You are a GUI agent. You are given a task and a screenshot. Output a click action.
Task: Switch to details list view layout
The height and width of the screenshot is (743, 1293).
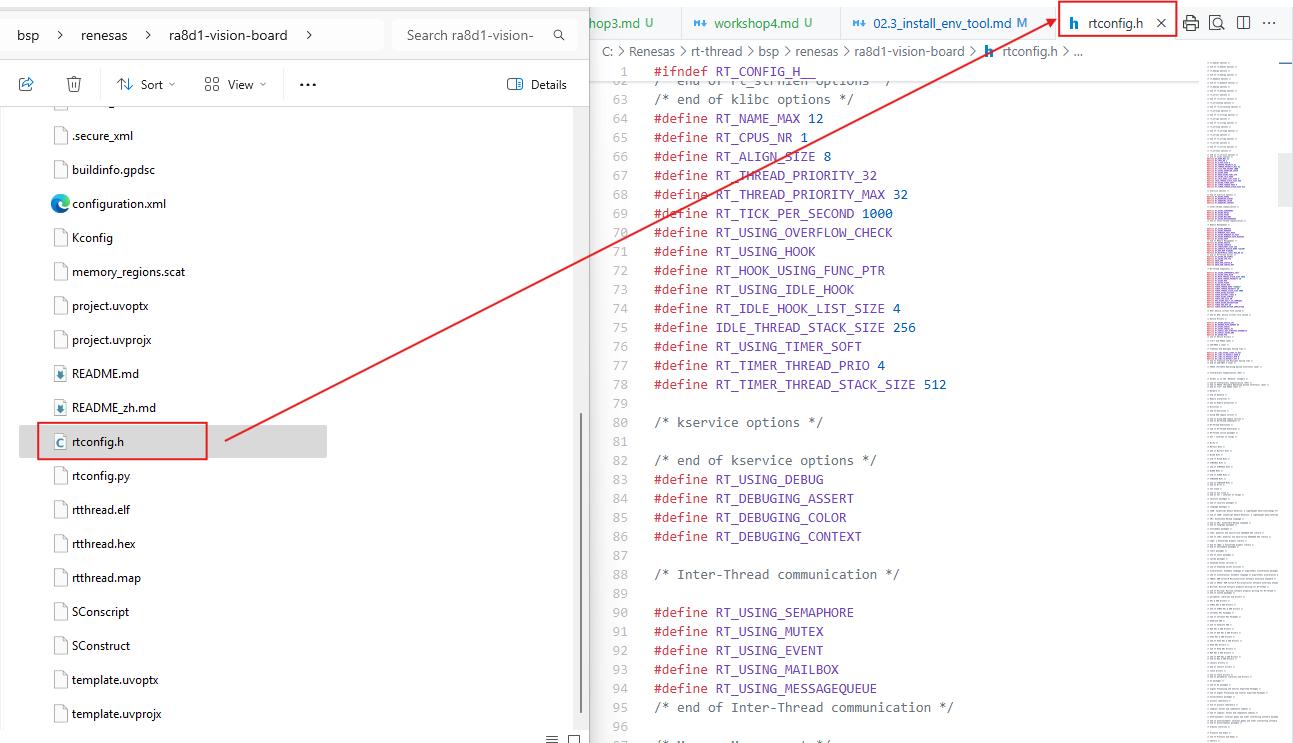tap(552, 738)
